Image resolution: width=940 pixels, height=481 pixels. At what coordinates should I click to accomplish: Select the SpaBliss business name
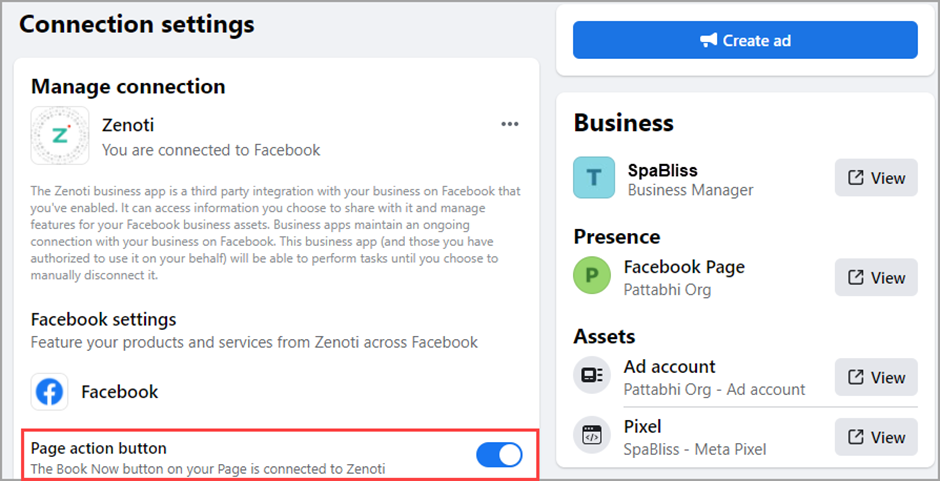point(662,169)
